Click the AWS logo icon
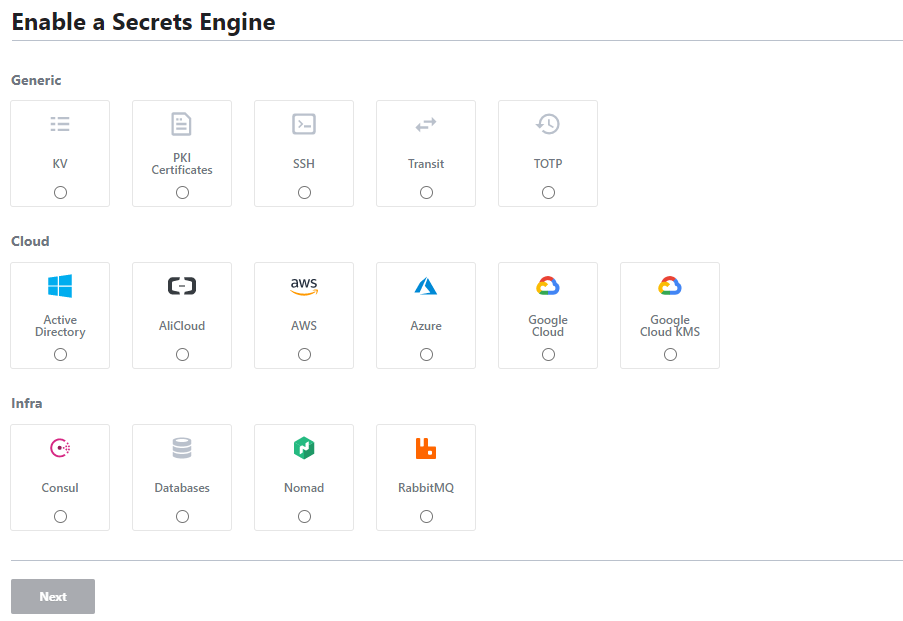Viewport: 903px width, 621px height. point(304,286)
